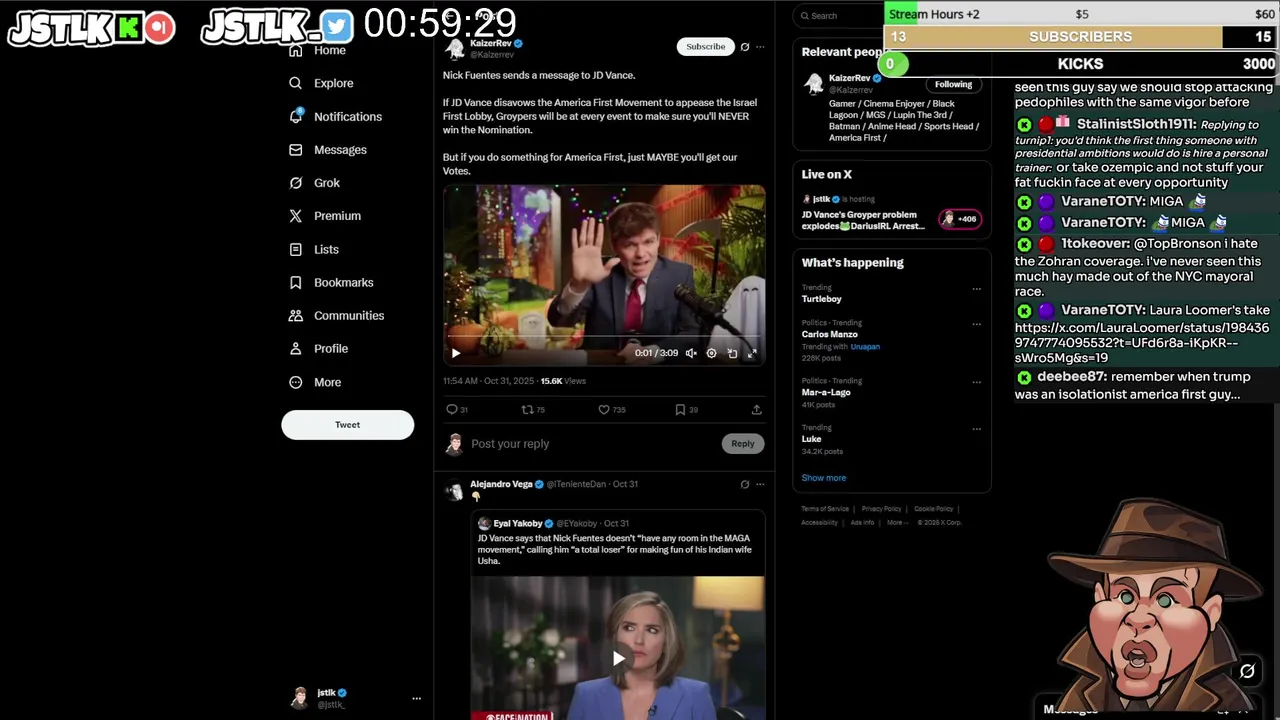Open the Carlos Manzo trending topic

click(829, 335)
